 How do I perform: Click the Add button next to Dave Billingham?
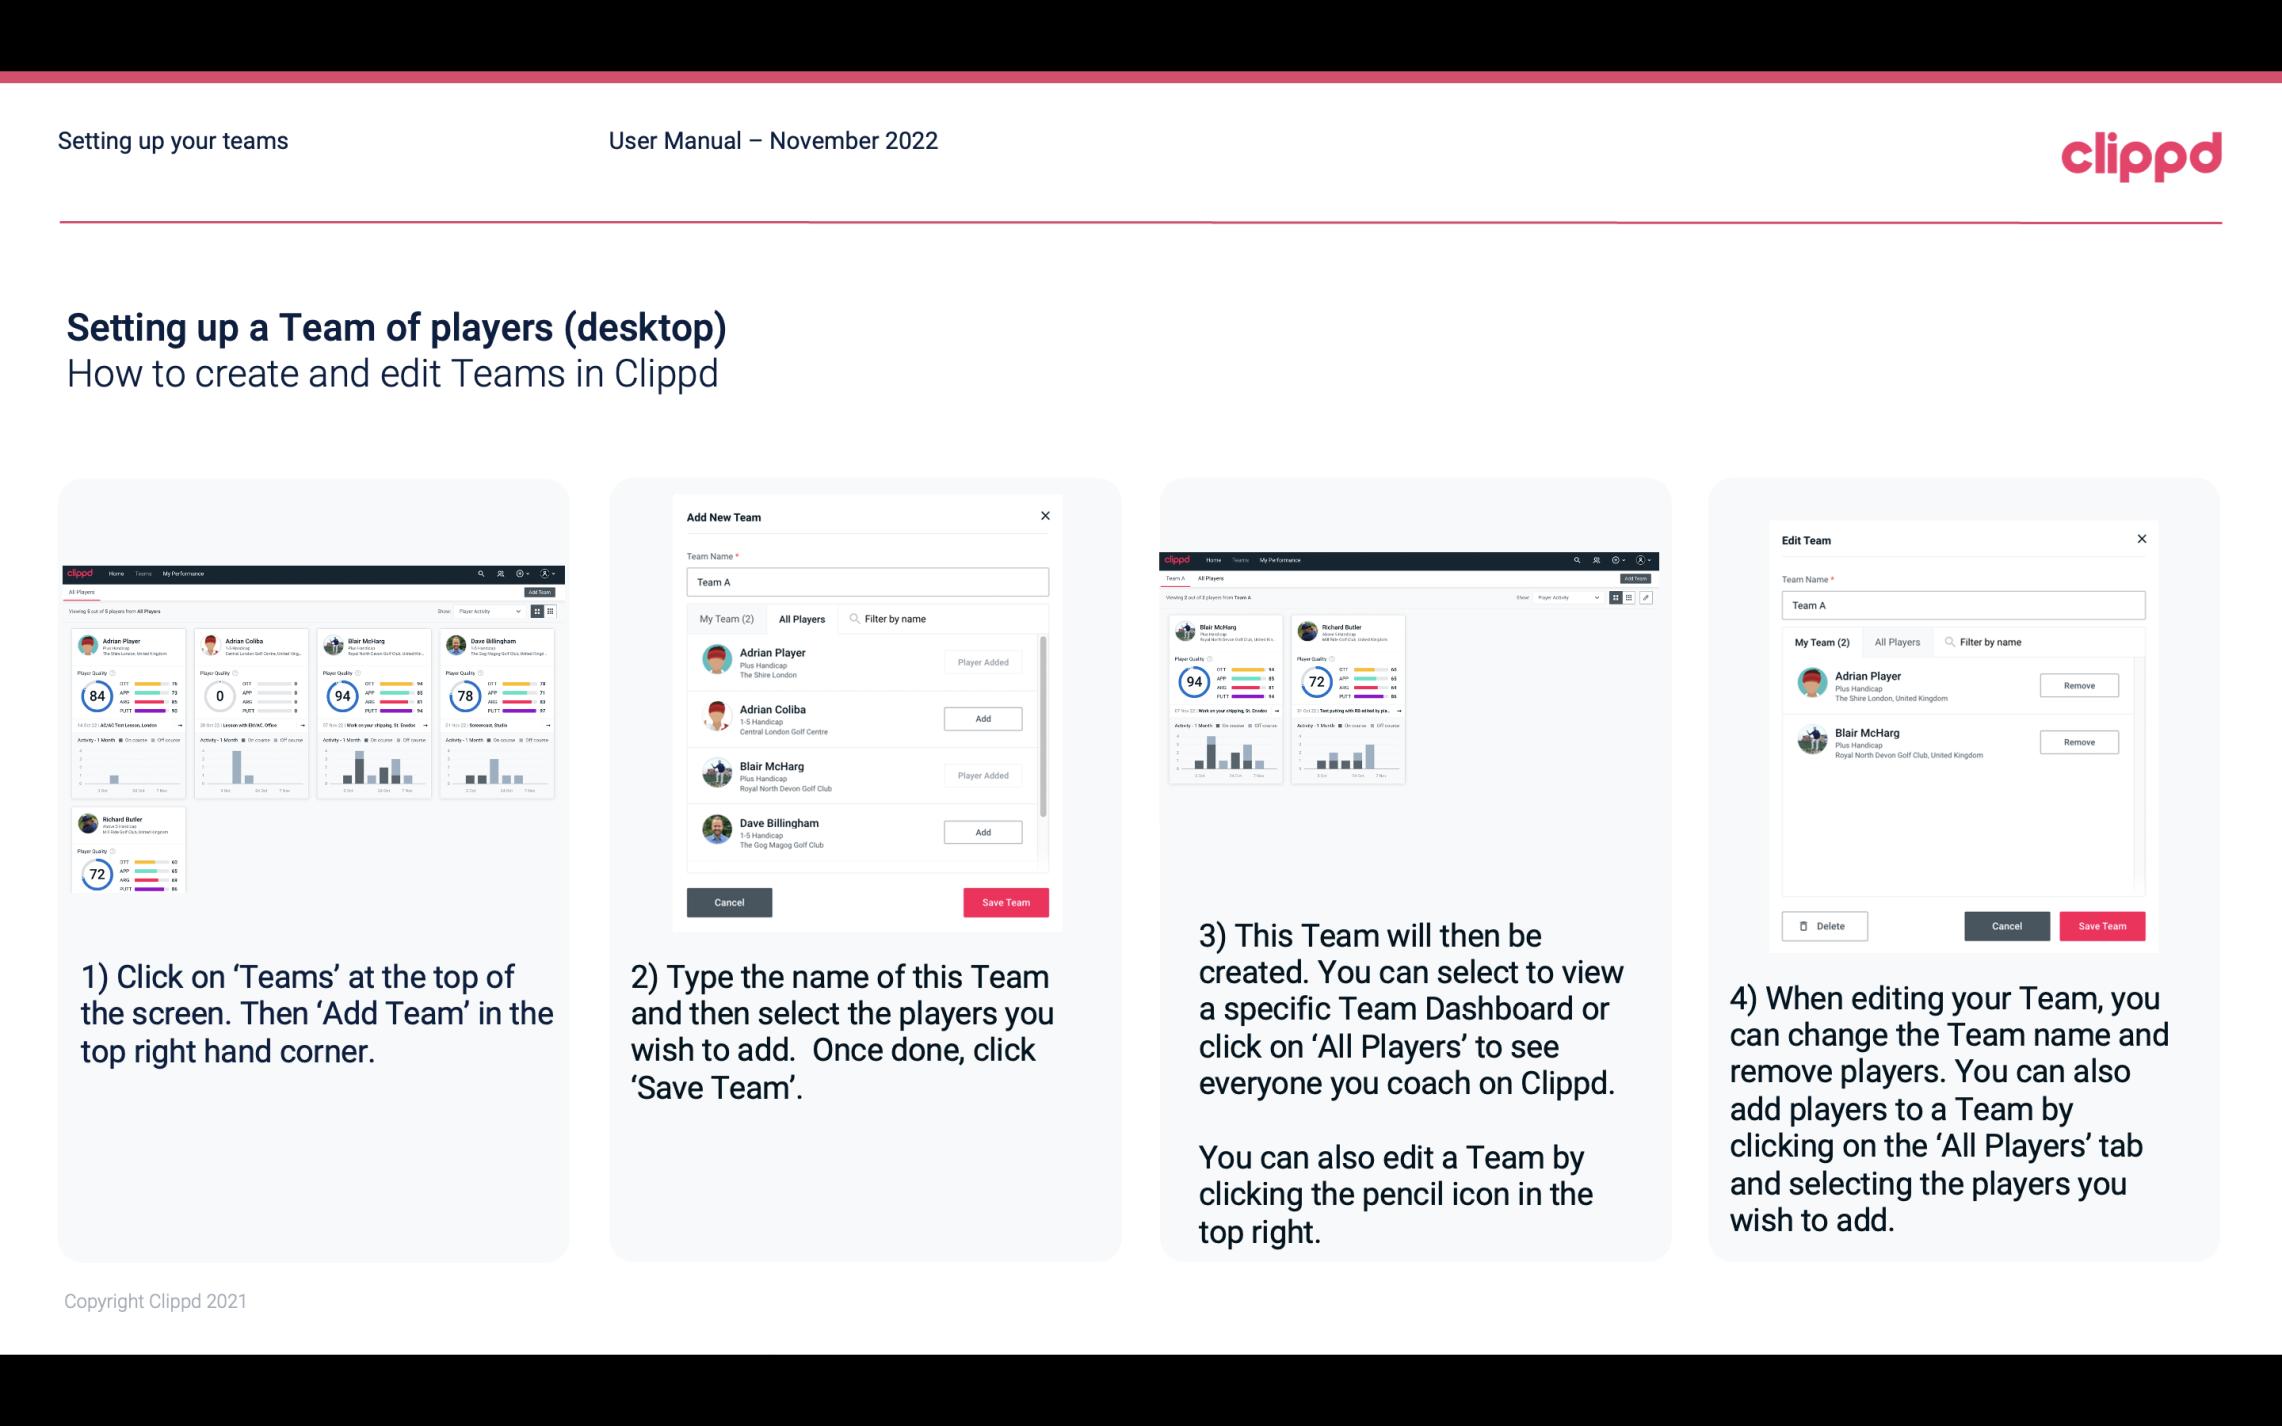(982, 831)
